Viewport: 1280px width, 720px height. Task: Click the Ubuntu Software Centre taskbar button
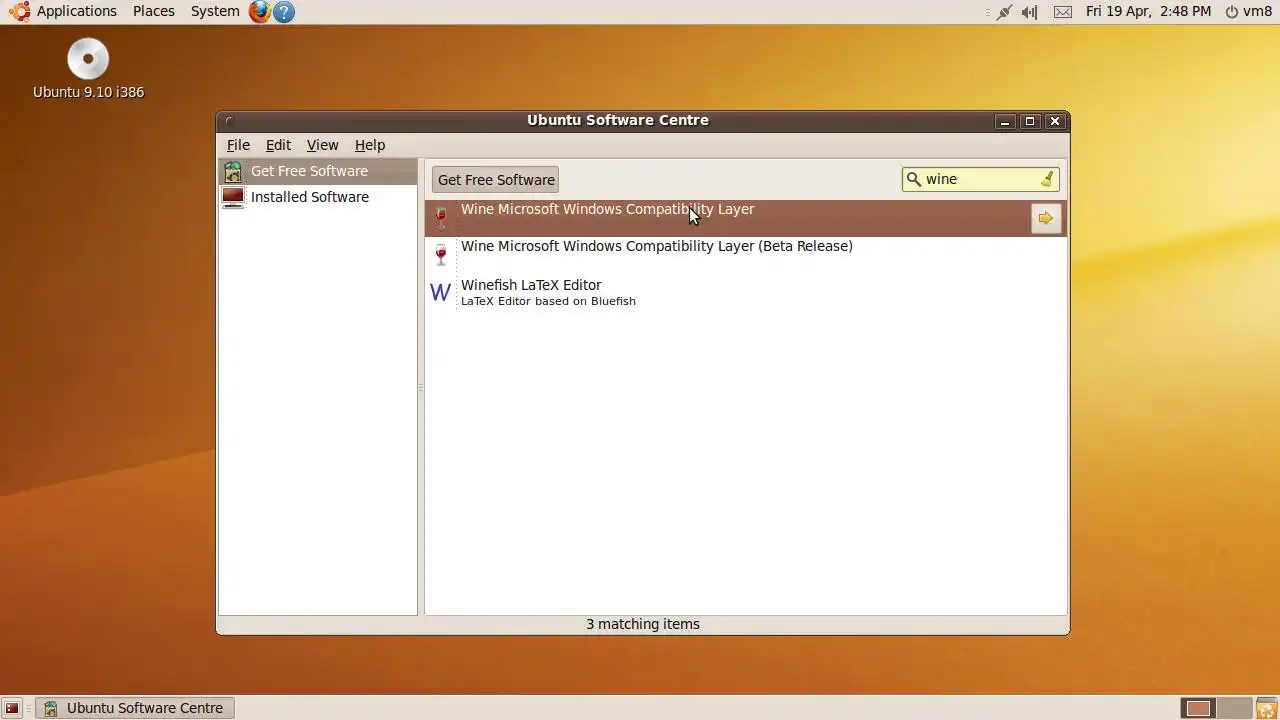[135, 708]
